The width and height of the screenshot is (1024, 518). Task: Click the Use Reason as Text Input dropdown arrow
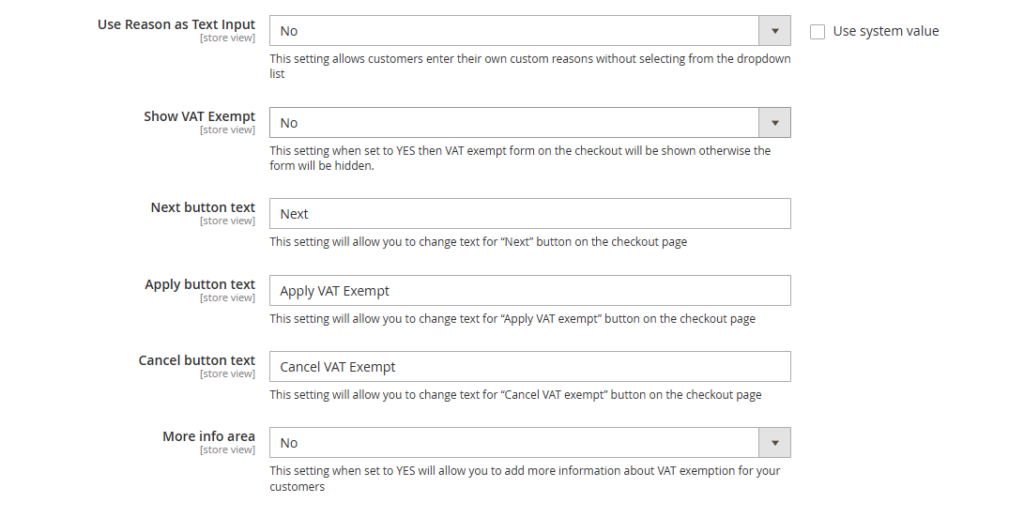(x=774, y=31)
